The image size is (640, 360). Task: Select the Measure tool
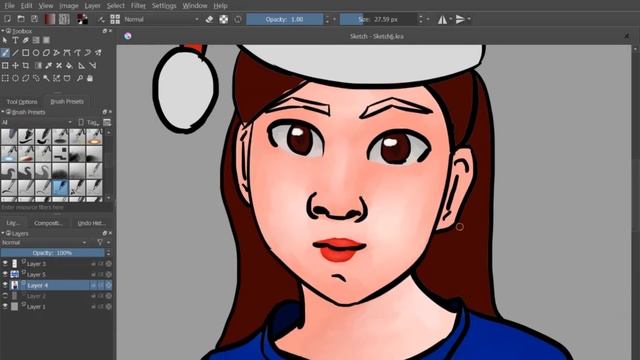[x=93, y=65]
